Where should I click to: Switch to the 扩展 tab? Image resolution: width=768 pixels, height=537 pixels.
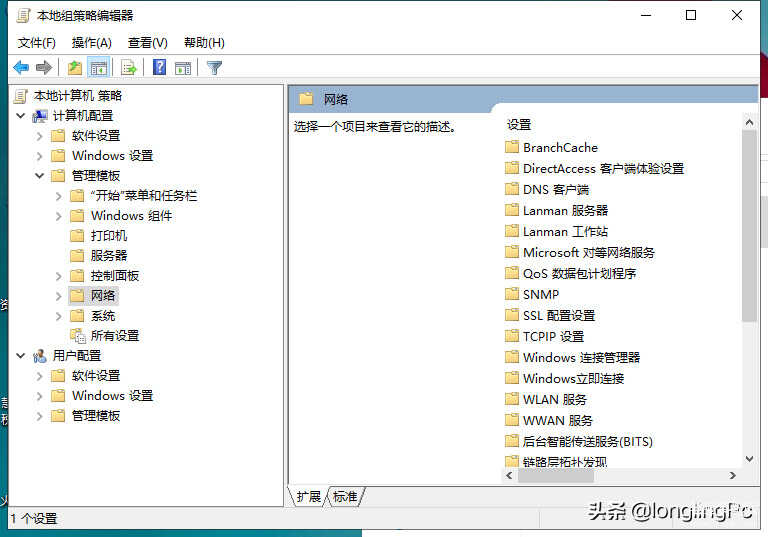(x=309, y=497)
